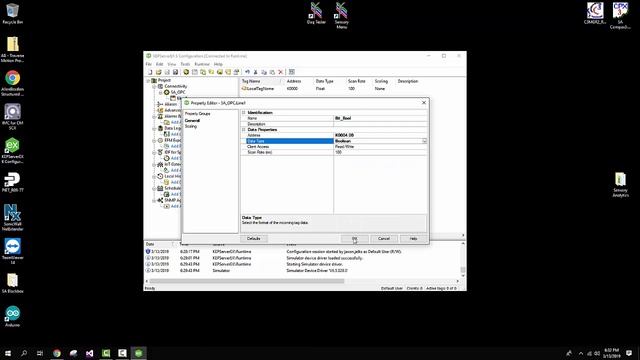Open the Runtime menu
640x360 pixels.
[x=202, y=64]
